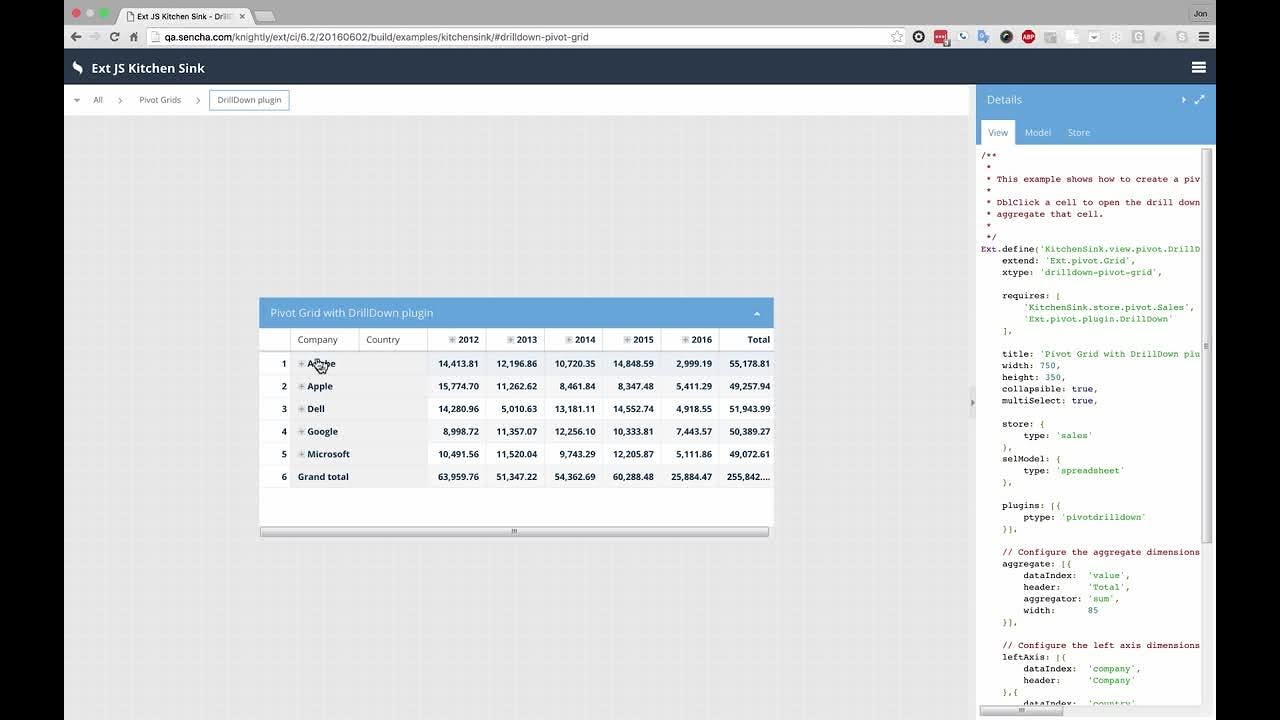The width and height of the screenshot is (1280, 720).
Task: Select total cell 49,072.61 for Microsoft
Action: [x=746, y=454]
